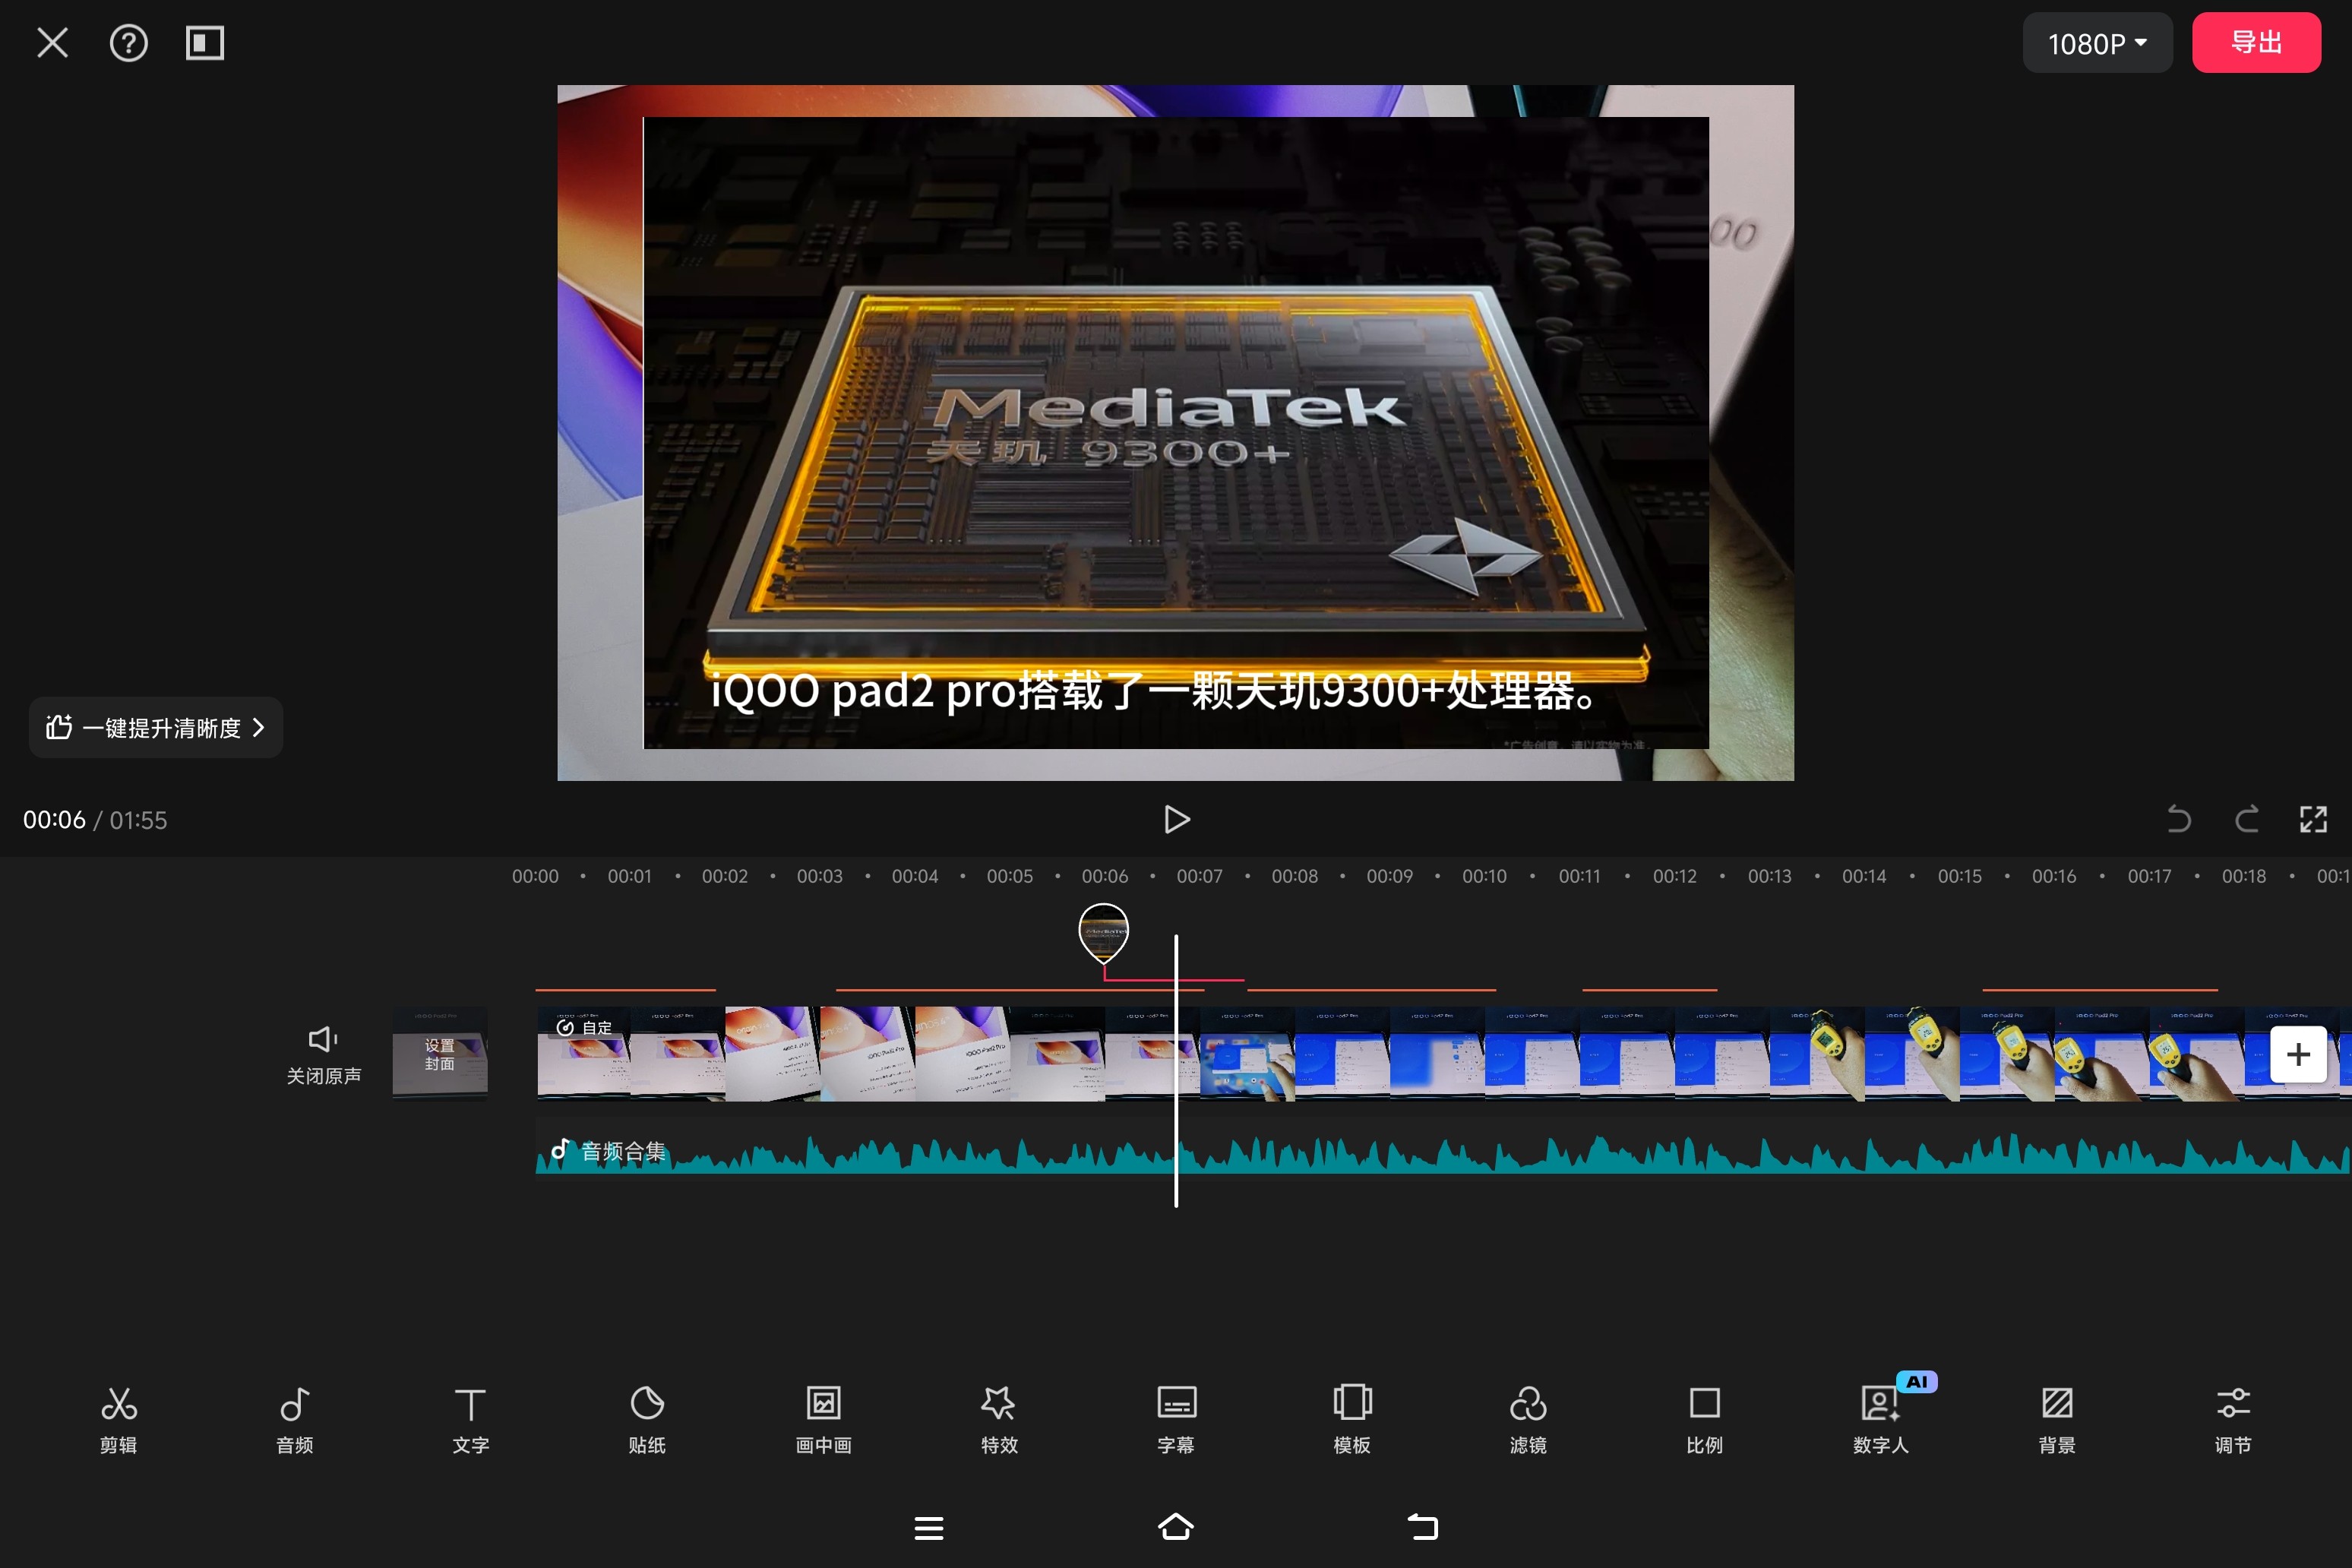The width and height of the screenshot is (2352, 1568).
Task: Click the subtitle text on the preview
Action: tap(1153, 691)
